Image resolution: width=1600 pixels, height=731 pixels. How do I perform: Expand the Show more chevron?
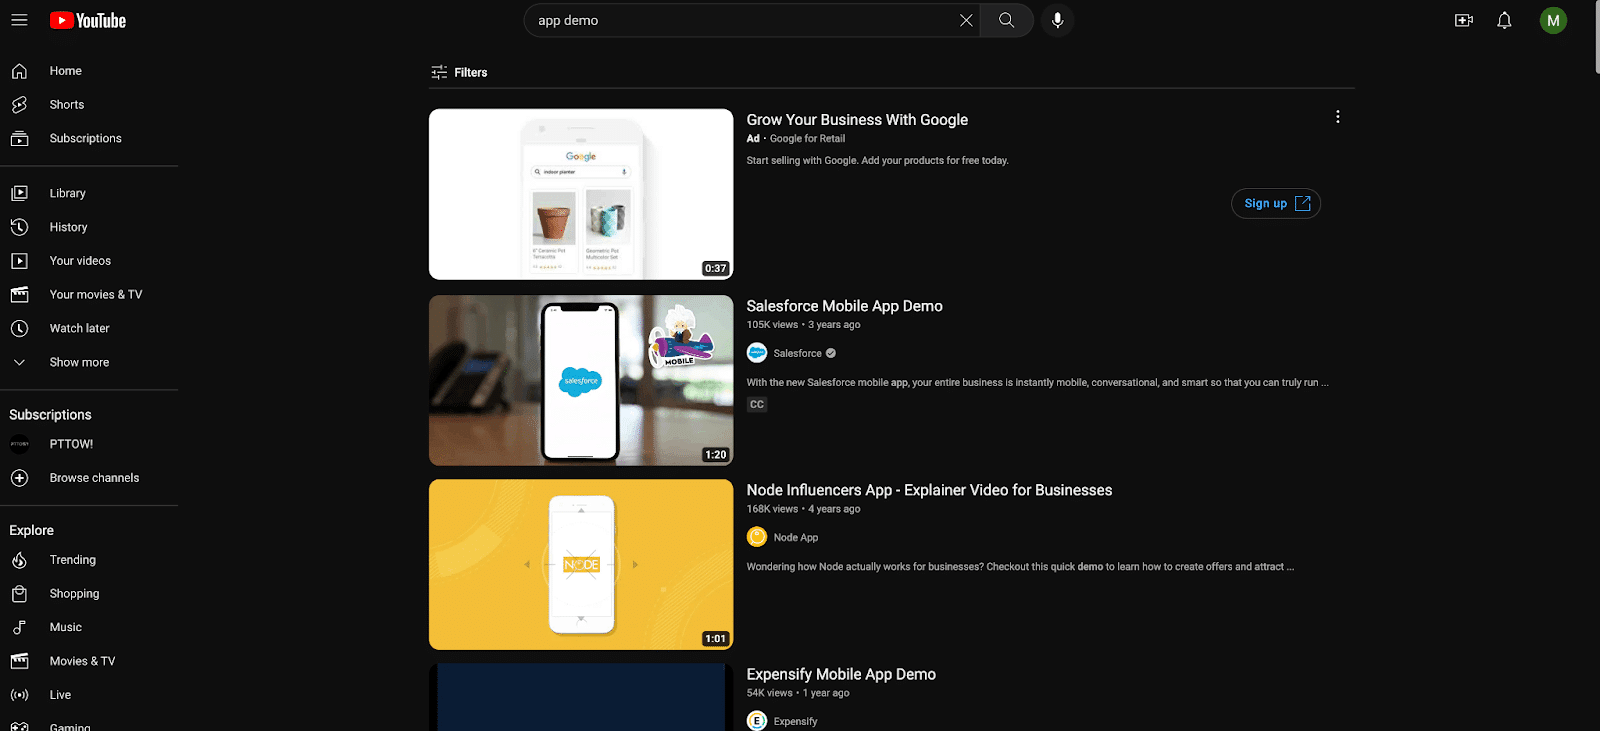point(19,362)
